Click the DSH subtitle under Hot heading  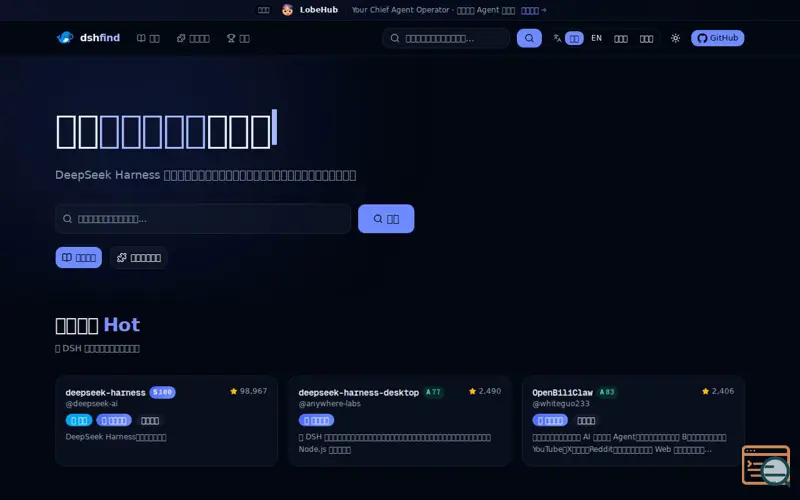pos(97,348)
